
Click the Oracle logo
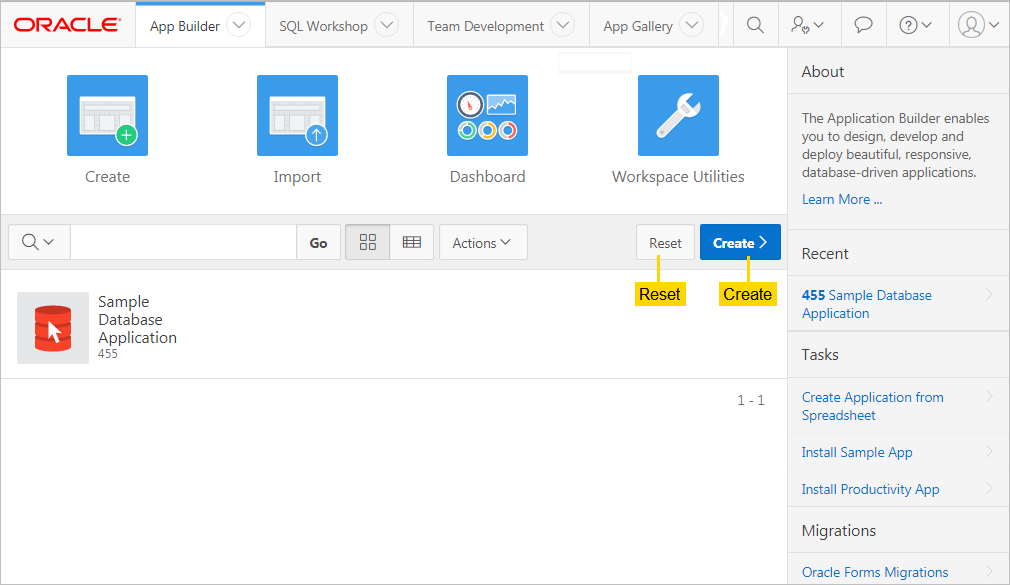coord(68,25)
